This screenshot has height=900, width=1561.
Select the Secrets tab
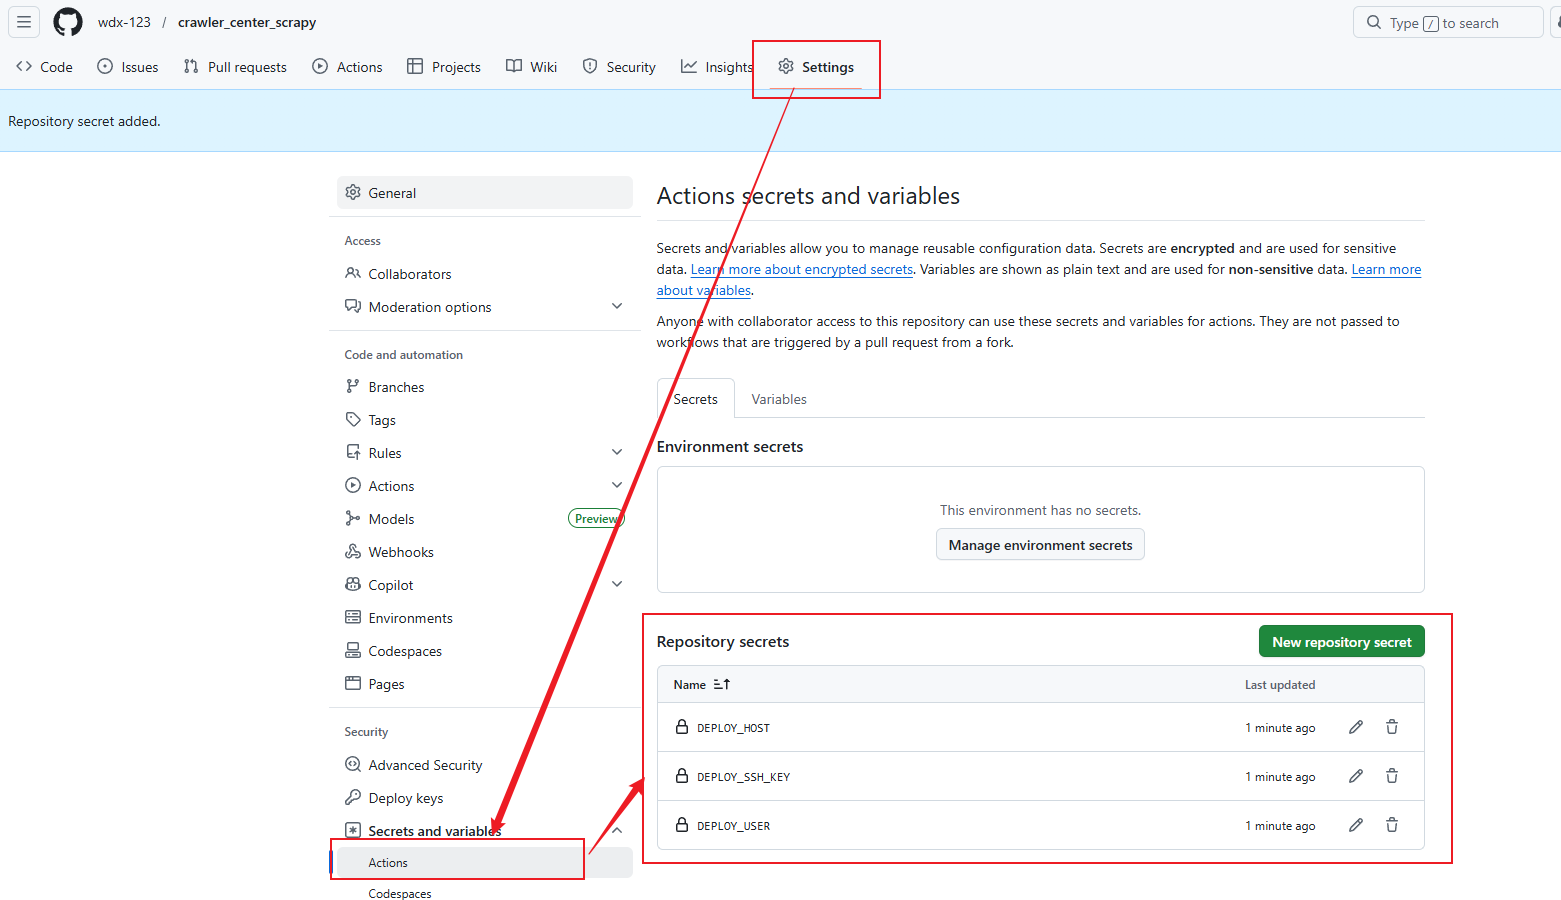tap(696, 399)
